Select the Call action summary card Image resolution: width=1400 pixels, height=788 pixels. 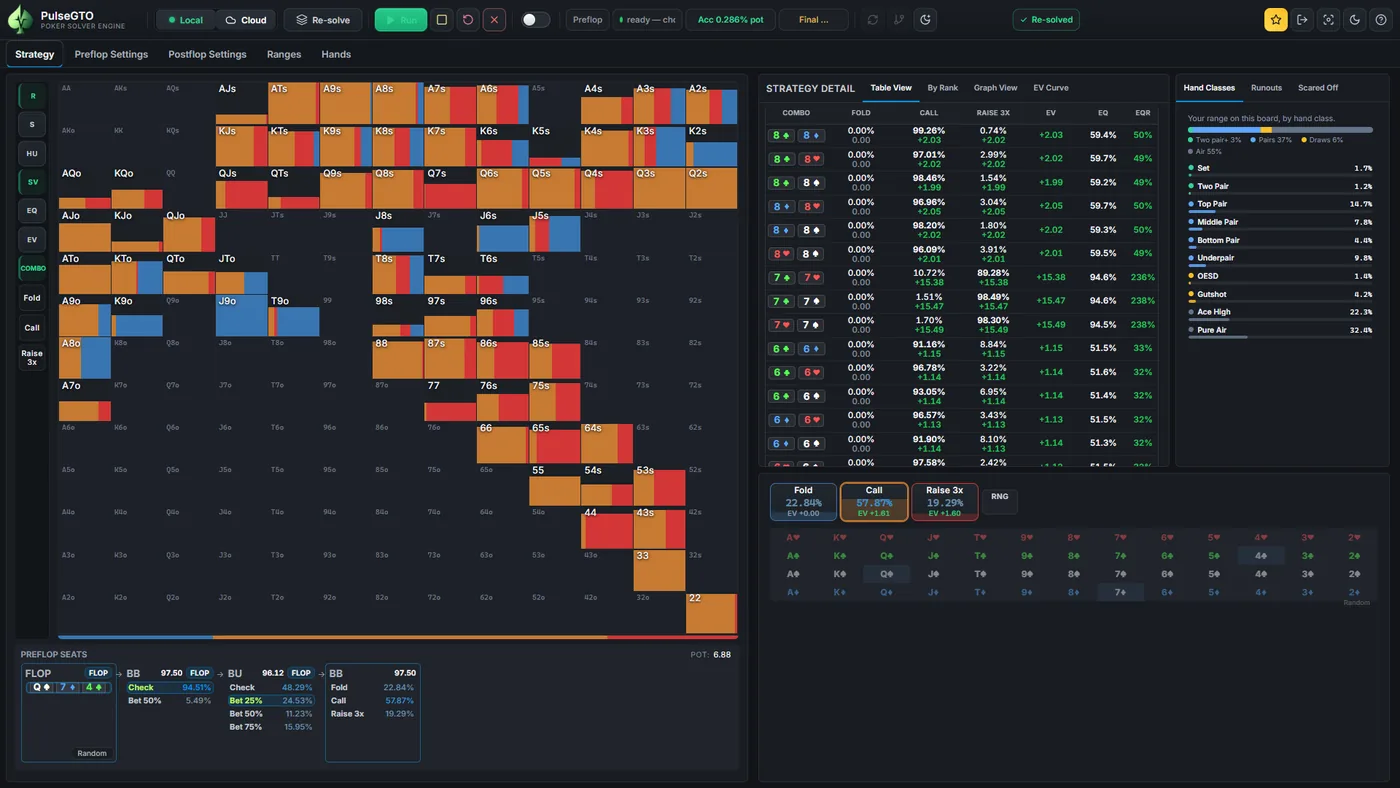click(x=874, y=502)
